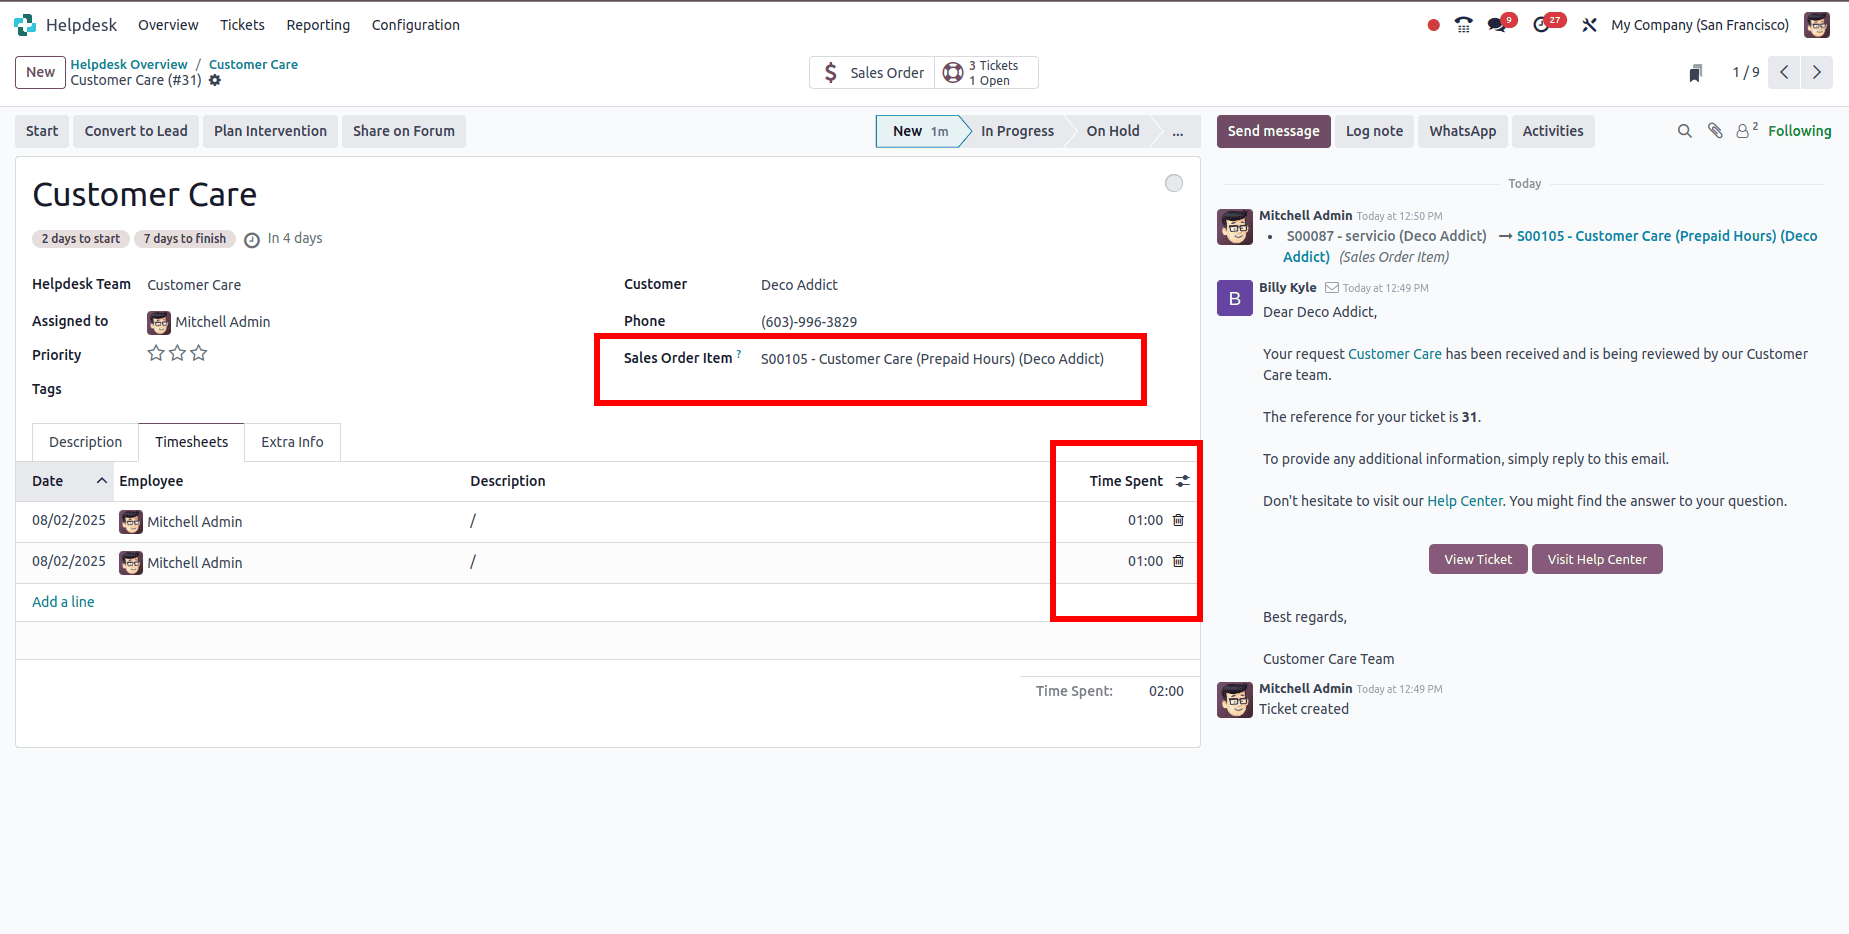Viewport: 1849px width, 934px height.
Task: Switch to the Extra Info tab
Action: point(292,441)
